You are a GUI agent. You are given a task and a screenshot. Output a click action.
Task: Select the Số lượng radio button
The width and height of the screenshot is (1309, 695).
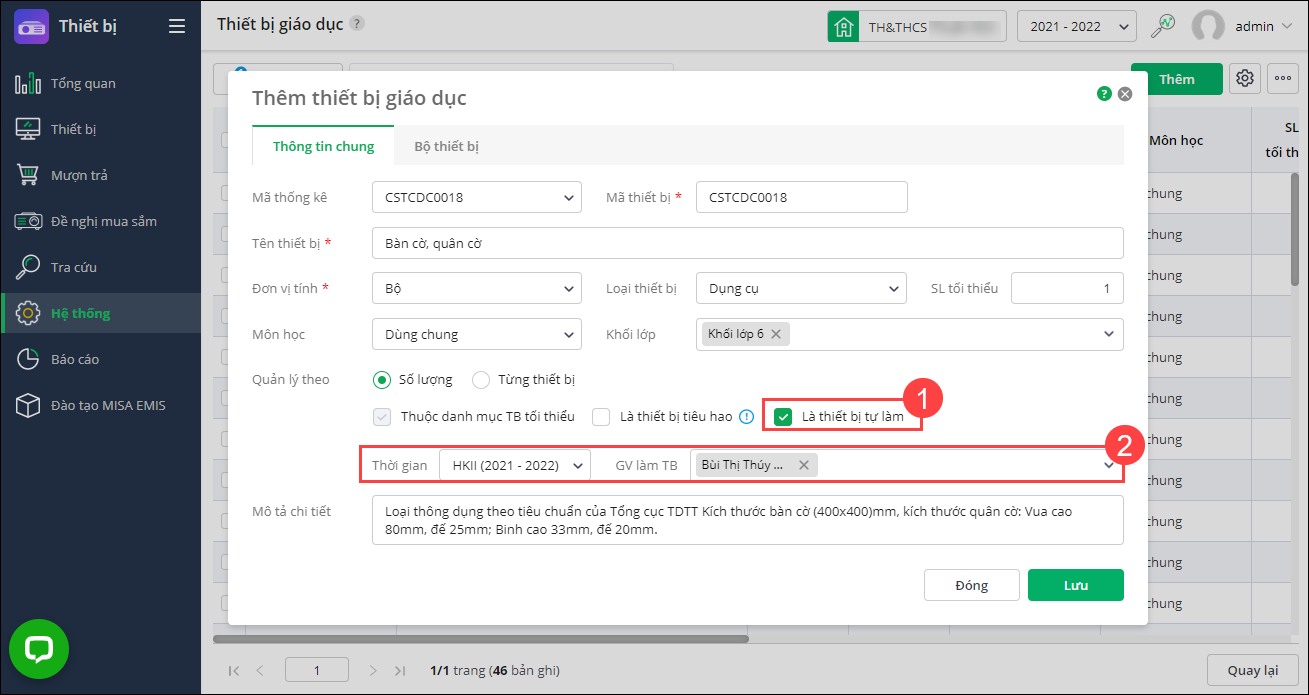coord(381,380)
